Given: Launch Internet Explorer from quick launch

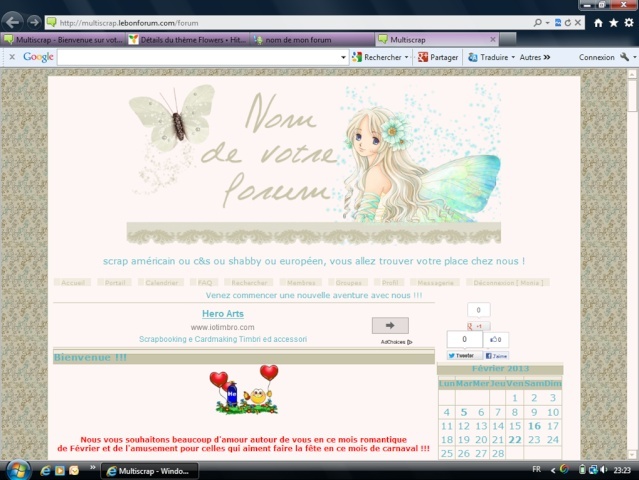Looking at the screenshot, I should [x=45, y=471].
